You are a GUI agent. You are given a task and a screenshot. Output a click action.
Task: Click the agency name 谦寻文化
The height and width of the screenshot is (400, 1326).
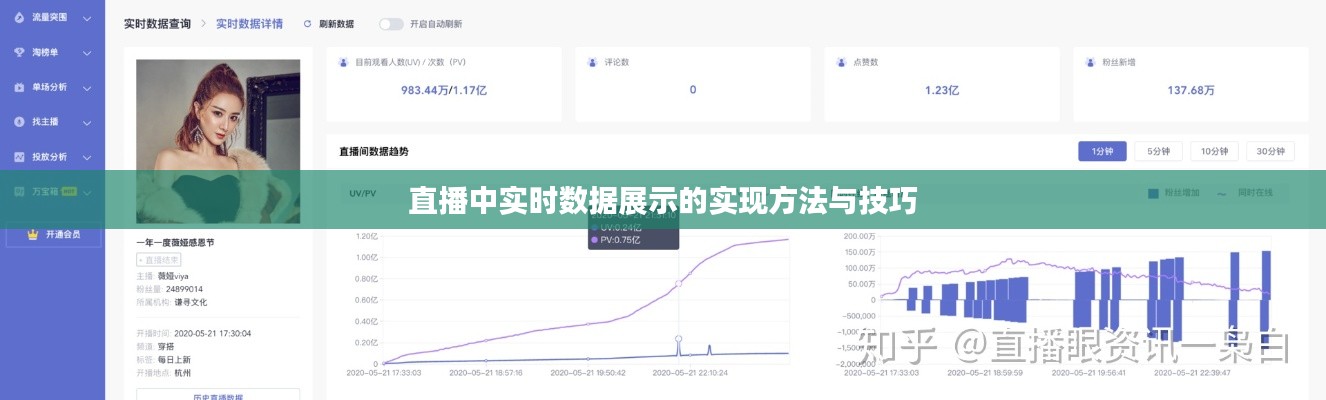point(191,301)
